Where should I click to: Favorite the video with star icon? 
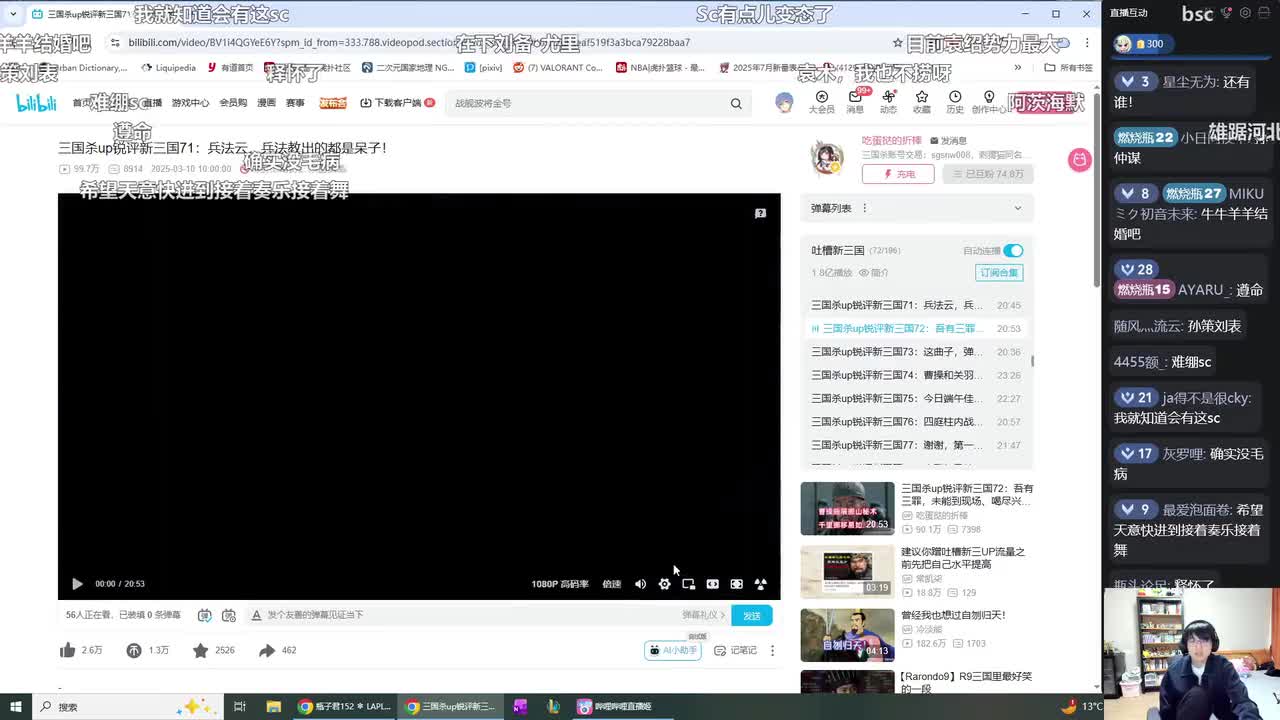[200, 650]
